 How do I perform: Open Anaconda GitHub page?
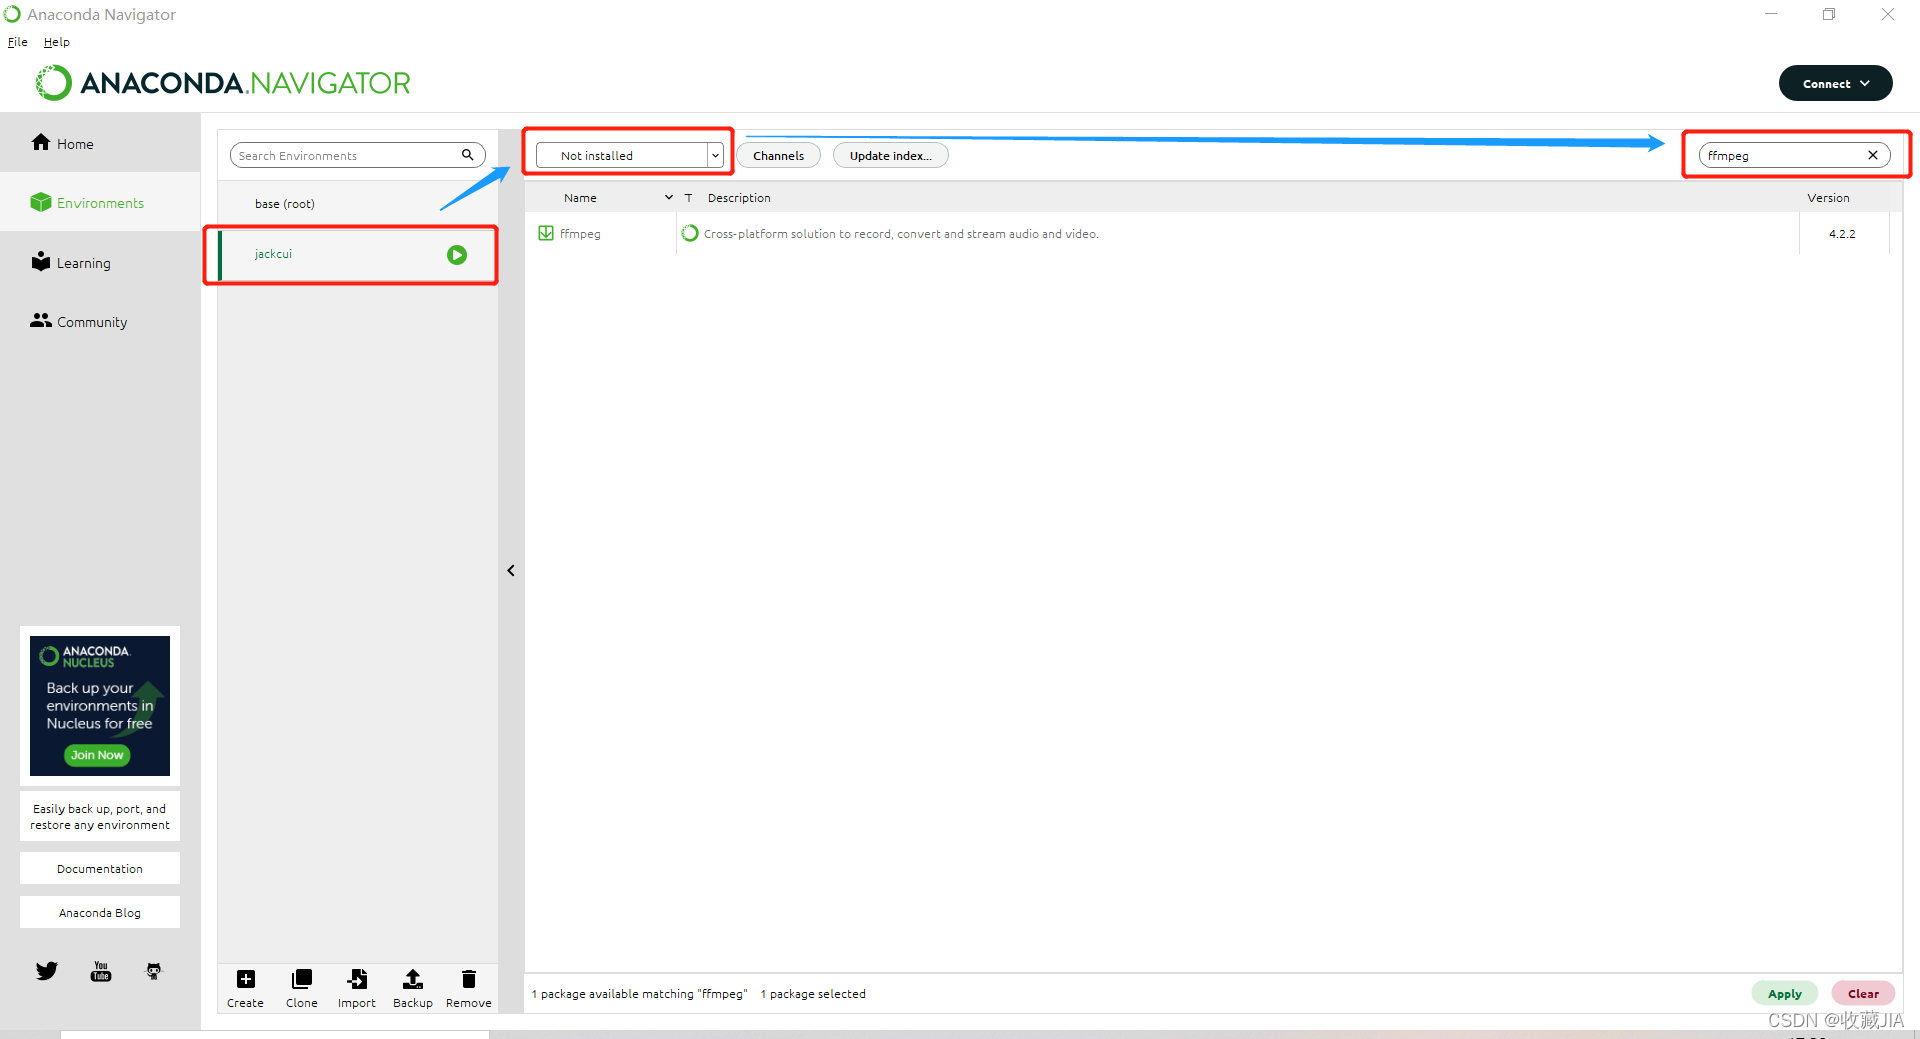pos(154,971)
